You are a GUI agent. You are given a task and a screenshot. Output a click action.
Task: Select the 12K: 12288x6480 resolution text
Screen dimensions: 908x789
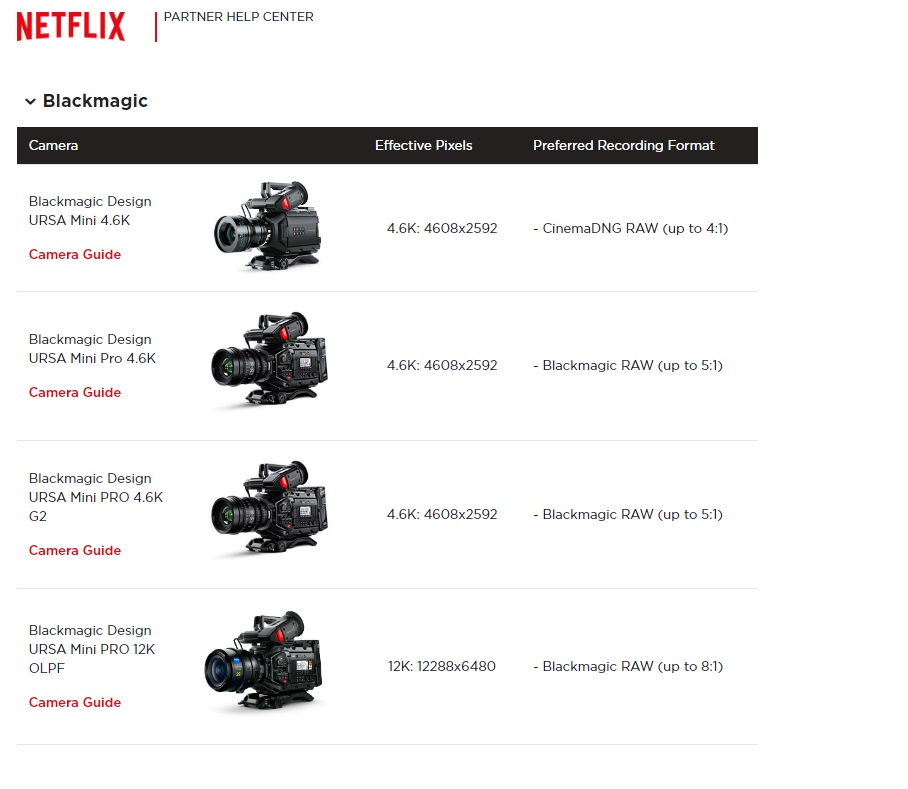[441, 666]
